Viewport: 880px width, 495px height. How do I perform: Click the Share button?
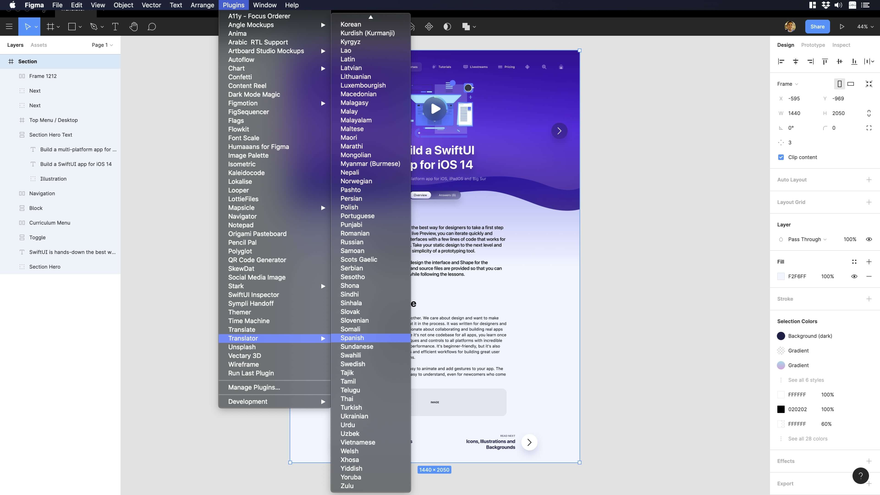[x=817, y=26]
